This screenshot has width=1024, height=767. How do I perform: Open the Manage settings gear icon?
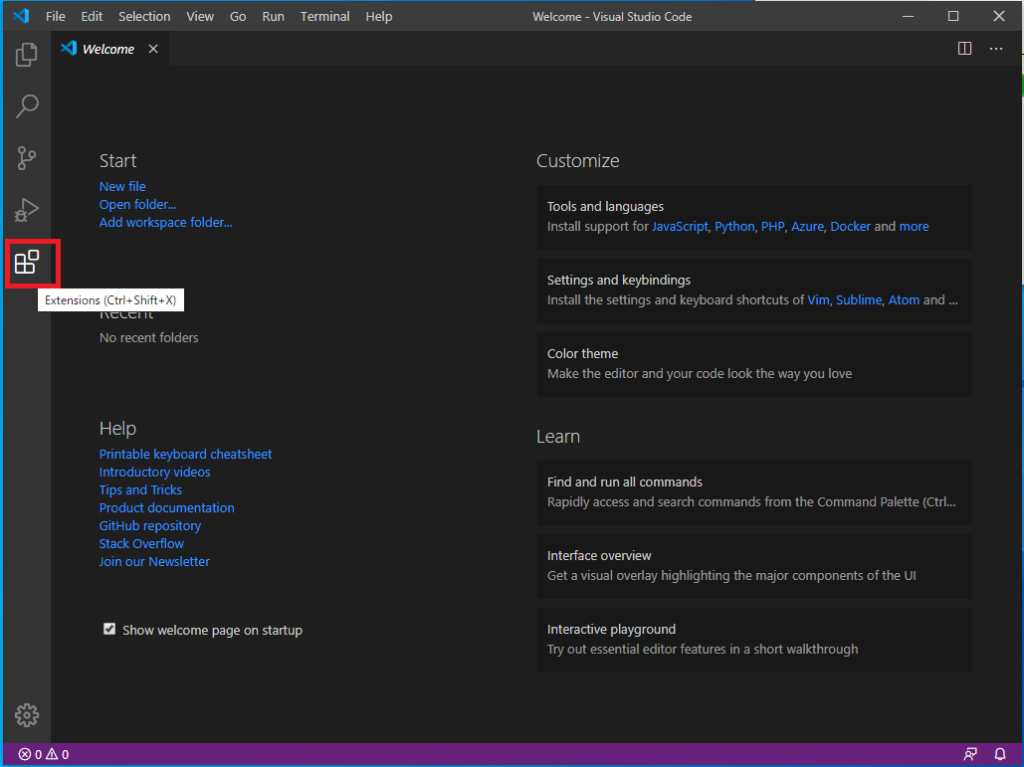tap(27, 715)
